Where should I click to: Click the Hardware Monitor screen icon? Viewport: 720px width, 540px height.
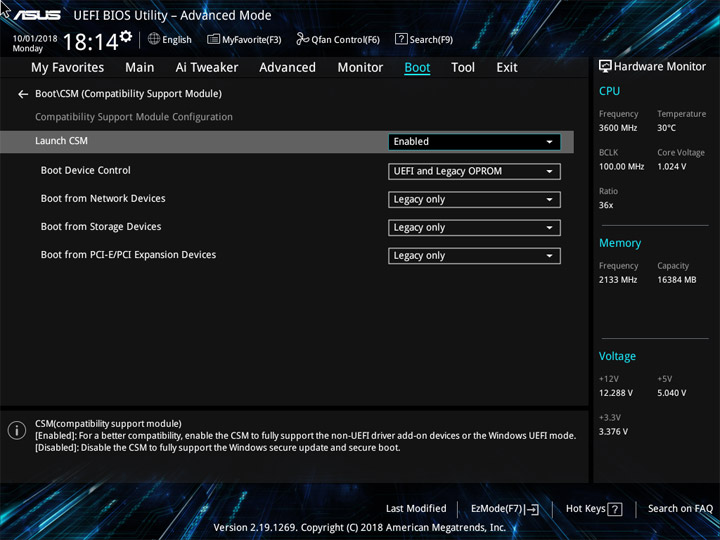[605, 66]
